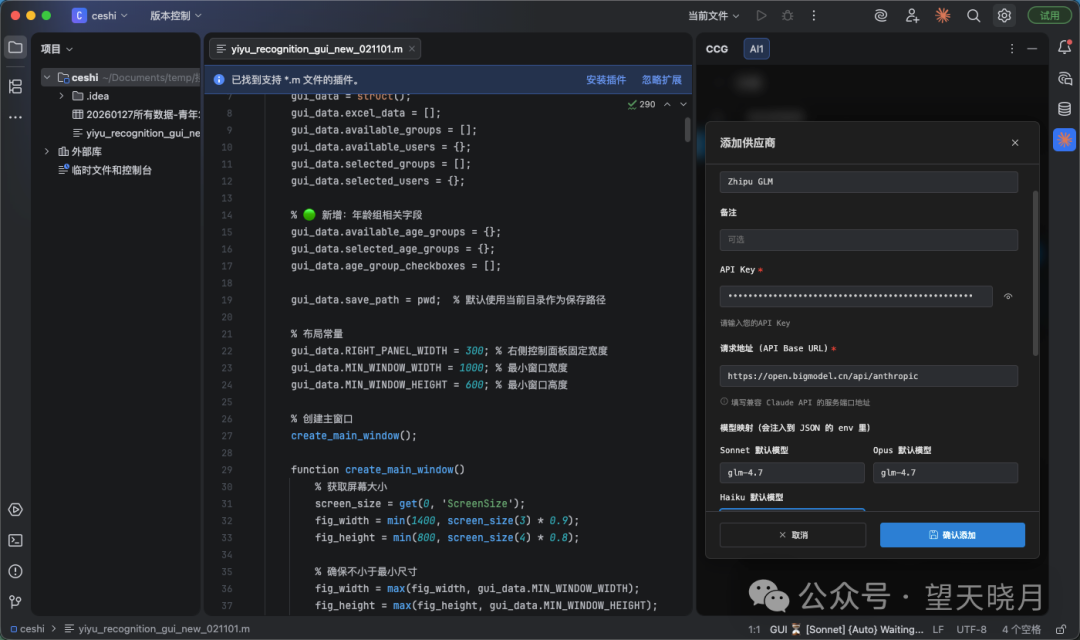Click the 确认添加 button
The width and height of the screenshot is (1080, 640).
[952, 535]
